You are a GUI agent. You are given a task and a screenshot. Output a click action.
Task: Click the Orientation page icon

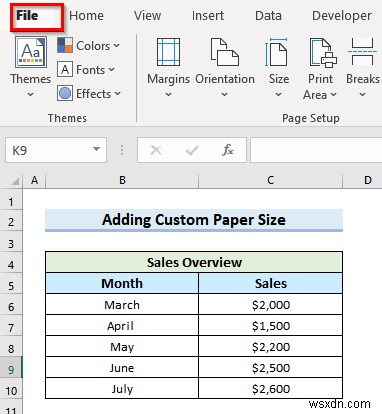225,52
